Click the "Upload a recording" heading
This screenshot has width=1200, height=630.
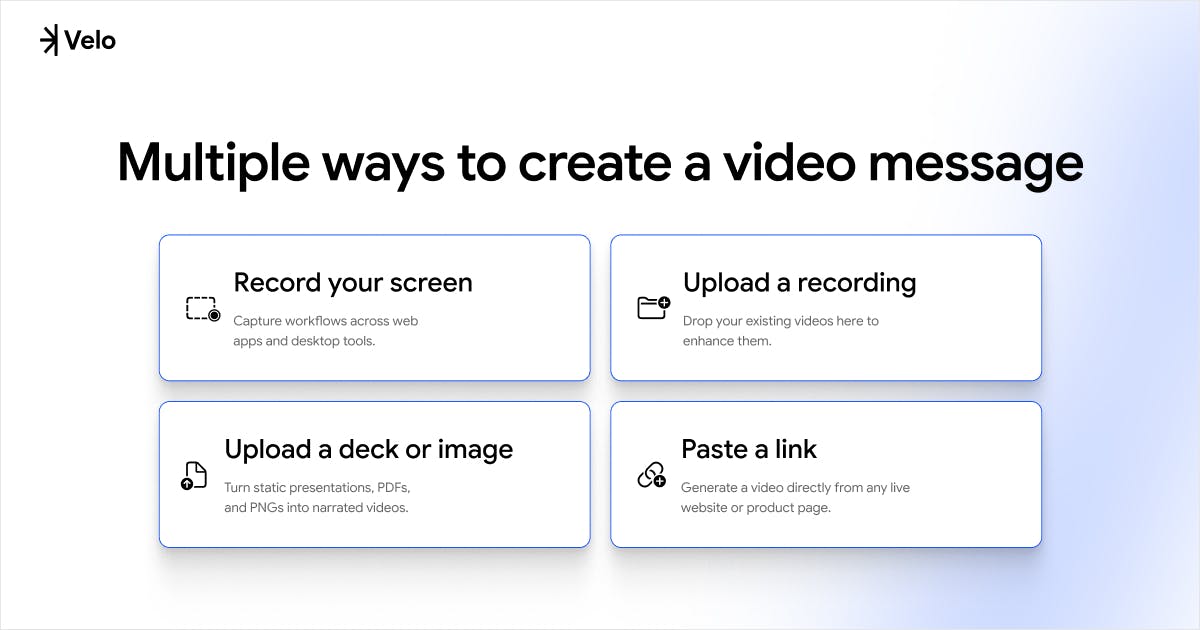[800, 283]
